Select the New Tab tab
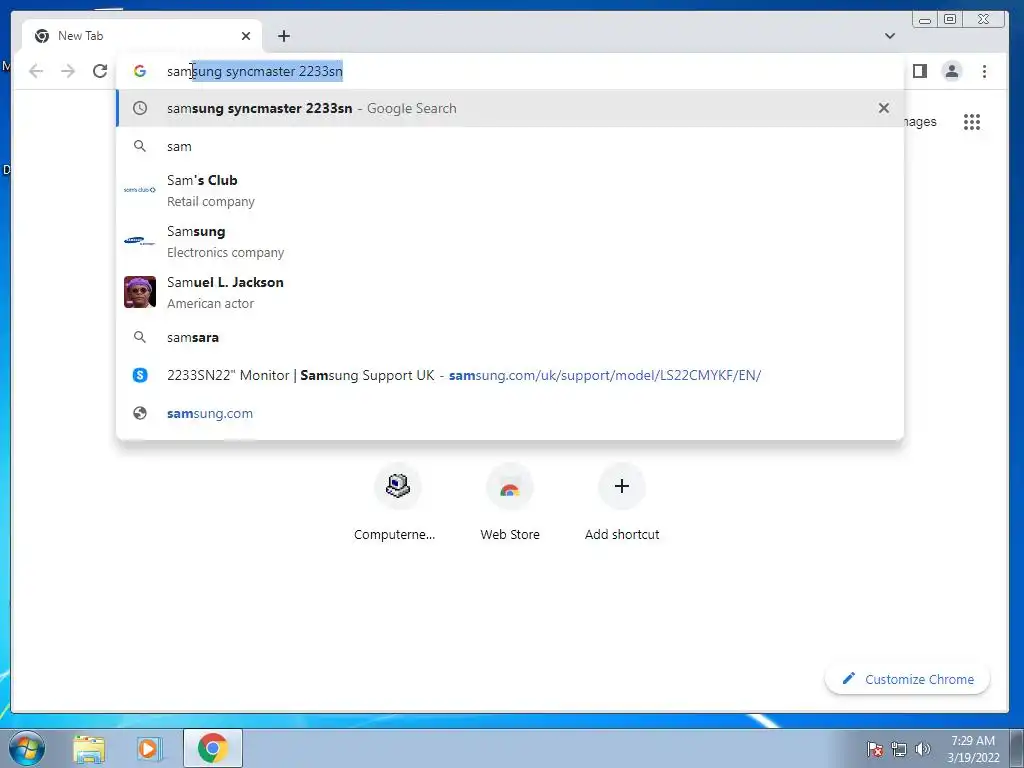Screen dimensions: 1024x768 click(142, 36)
